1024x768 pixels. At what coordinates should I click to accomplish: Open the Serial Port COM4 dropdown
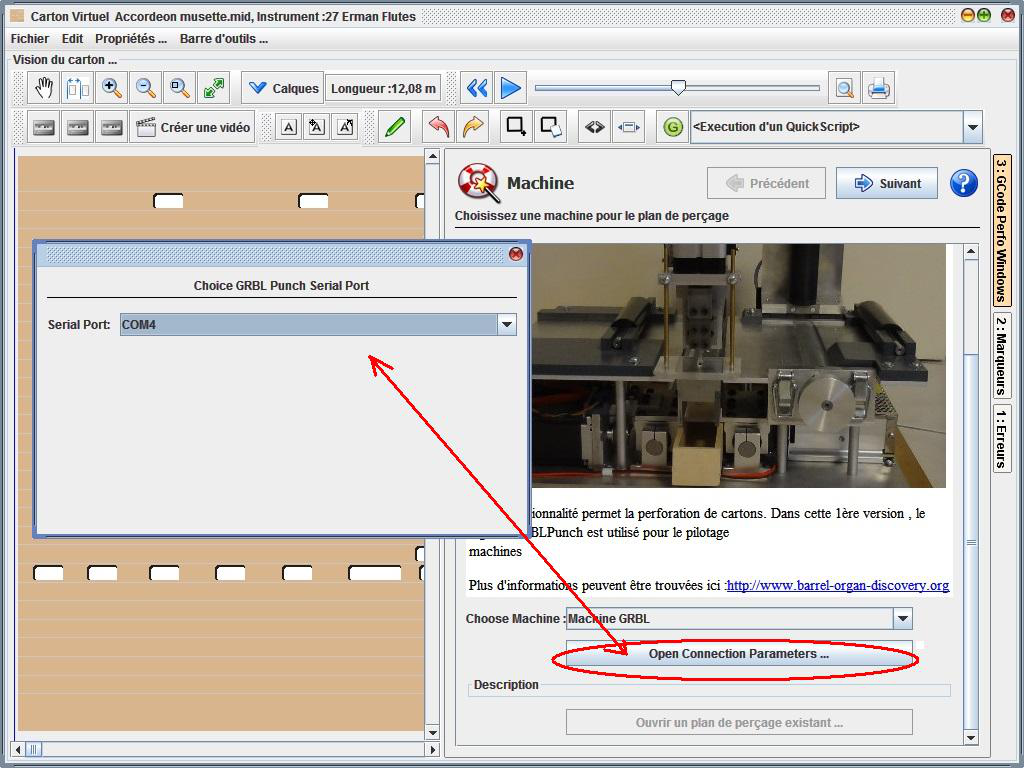click(506, 325)
